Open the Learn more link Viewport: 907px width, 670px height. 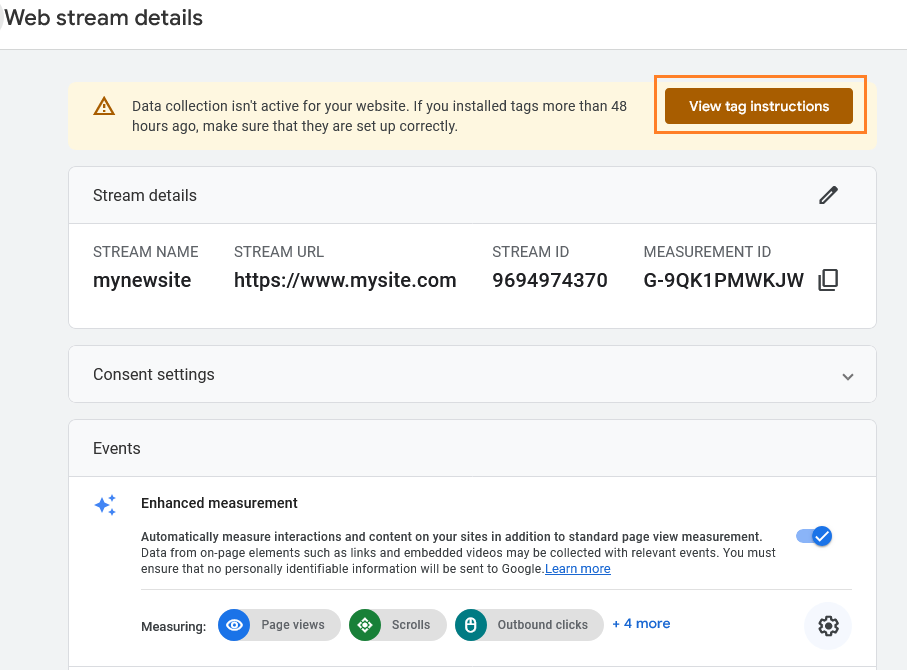click(x=577, y=569)
